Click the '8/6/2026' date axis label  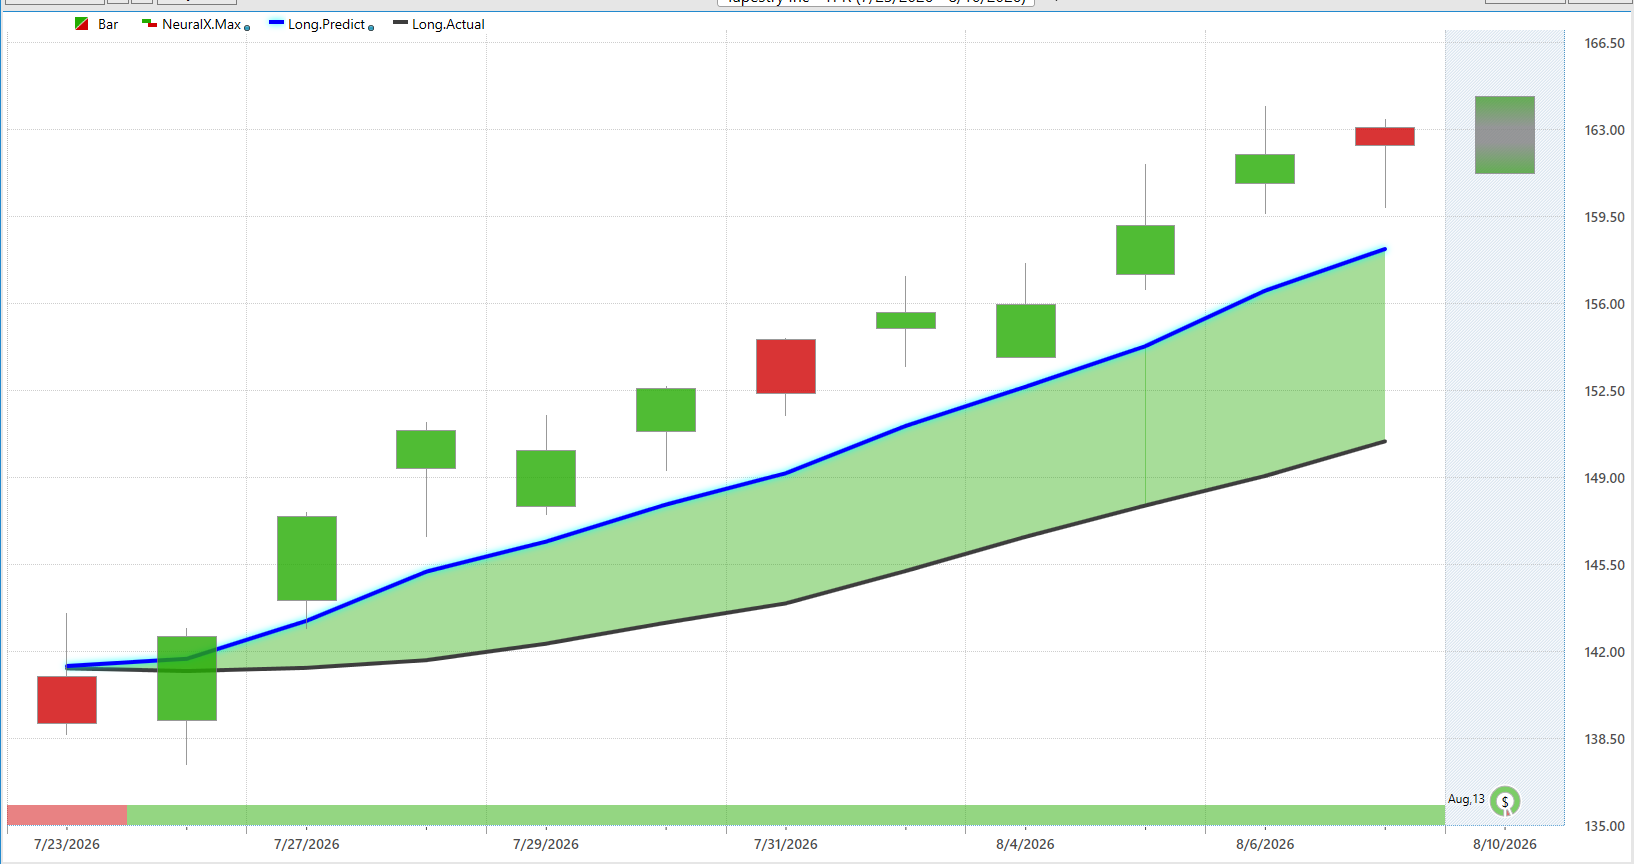point(1265,844)
